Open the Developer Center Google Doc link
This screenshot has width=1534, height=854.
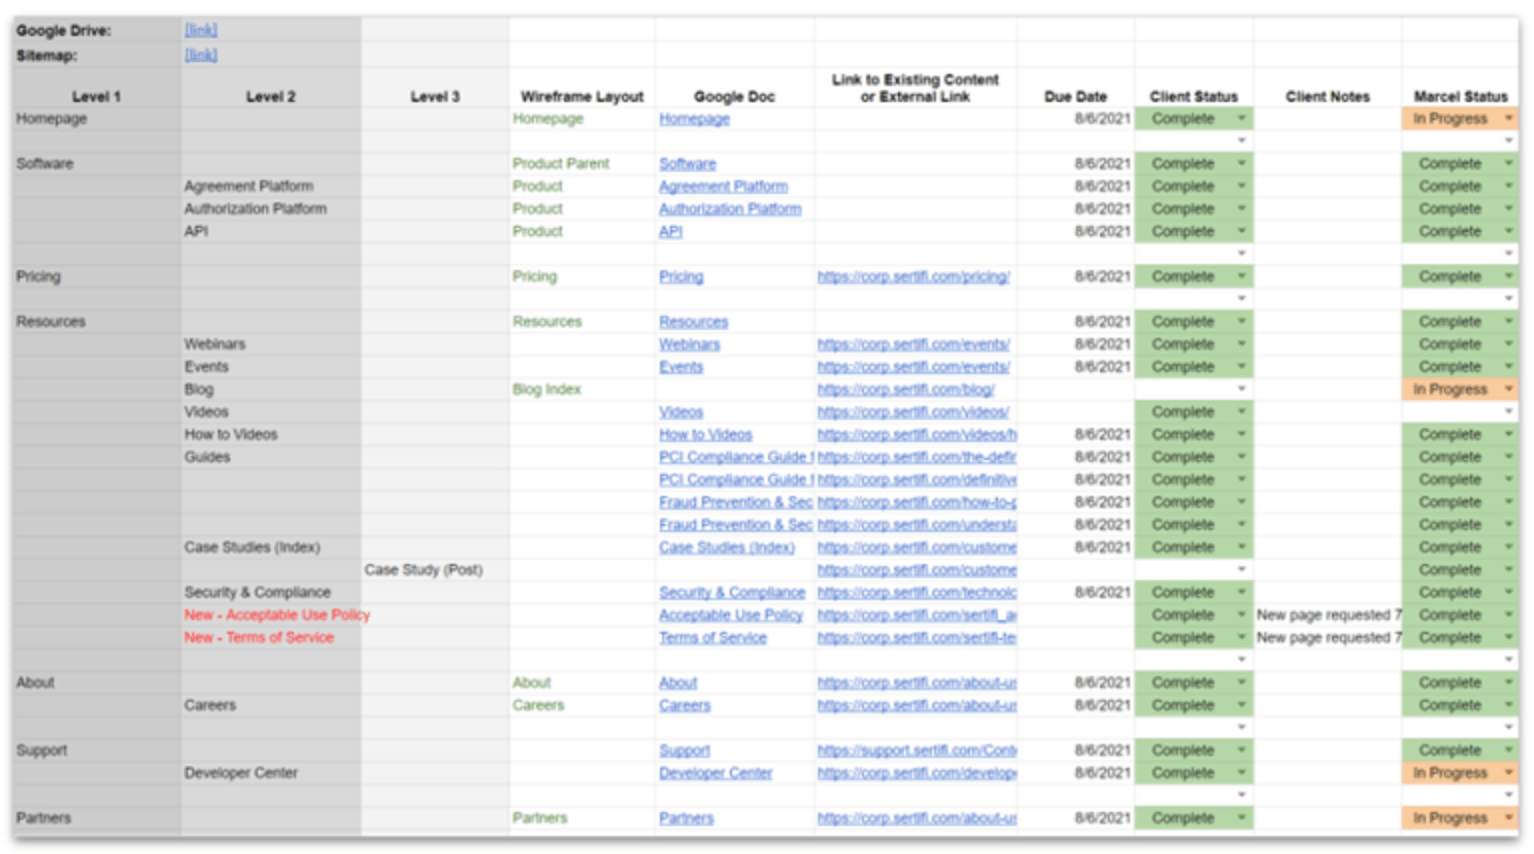pyautogui.click(x=715, y=773)
